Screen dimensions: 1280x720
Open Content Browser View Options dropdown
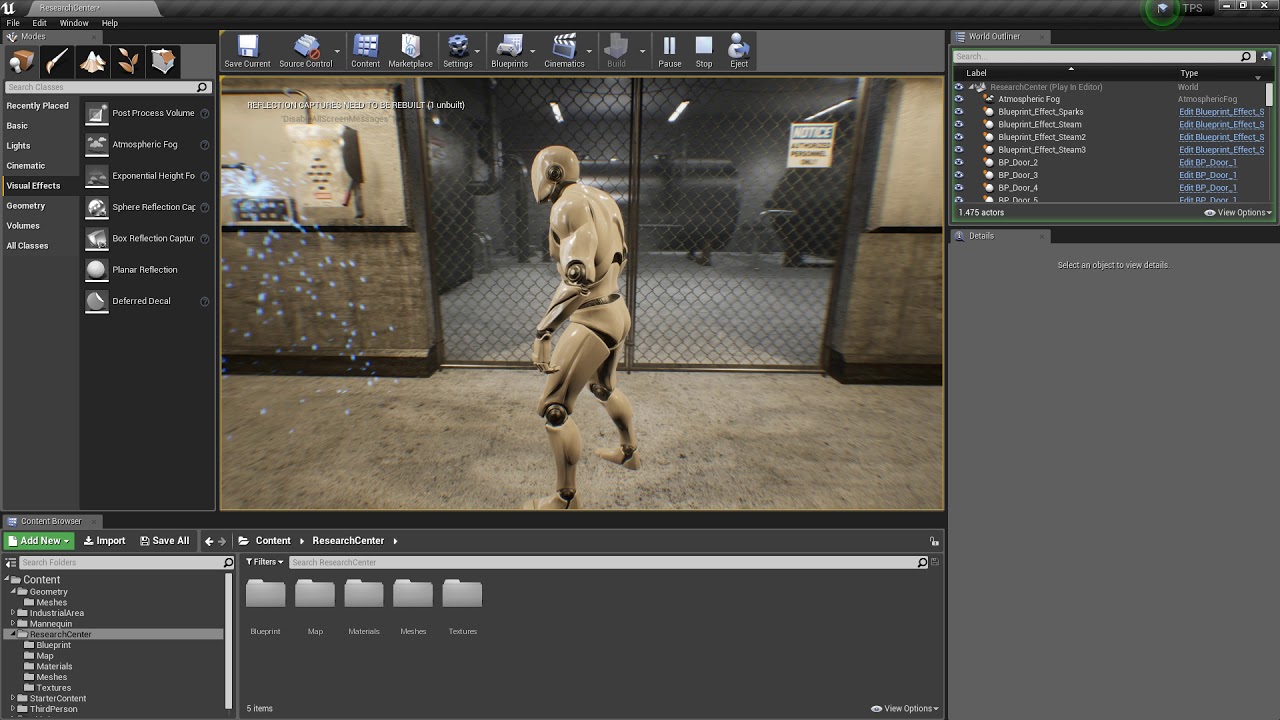904,709
